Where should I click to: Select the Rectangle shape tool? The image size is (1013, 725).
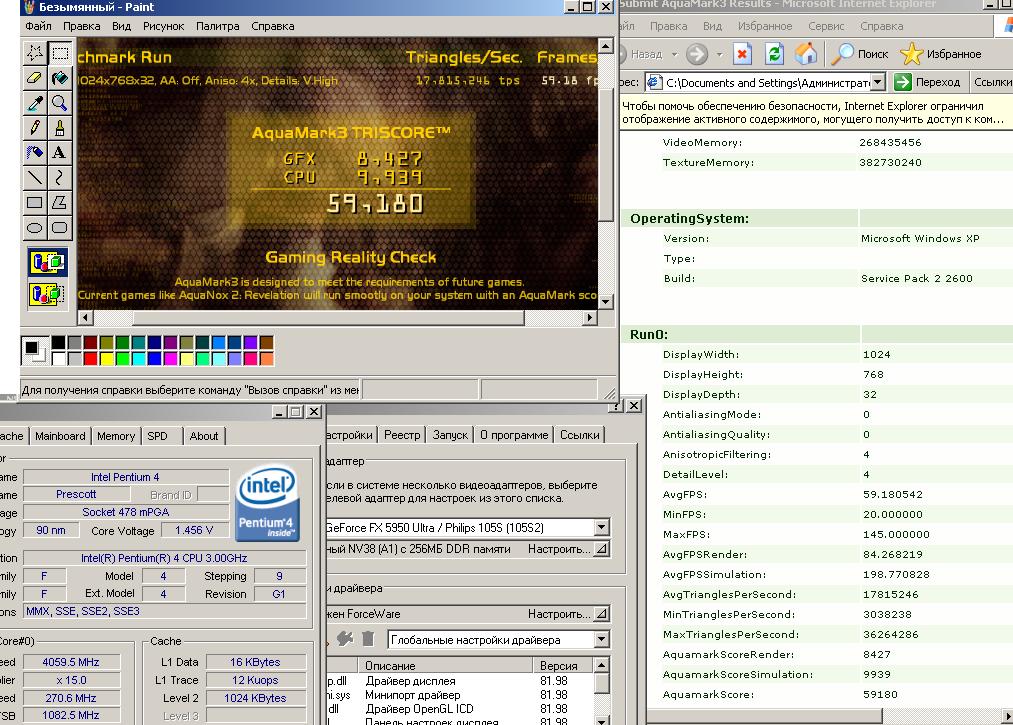(x=34, y=203)
